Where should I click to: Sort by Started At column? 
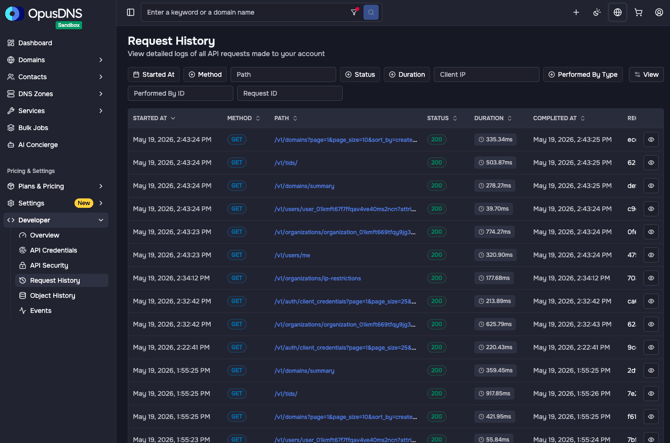click(154, 118)
